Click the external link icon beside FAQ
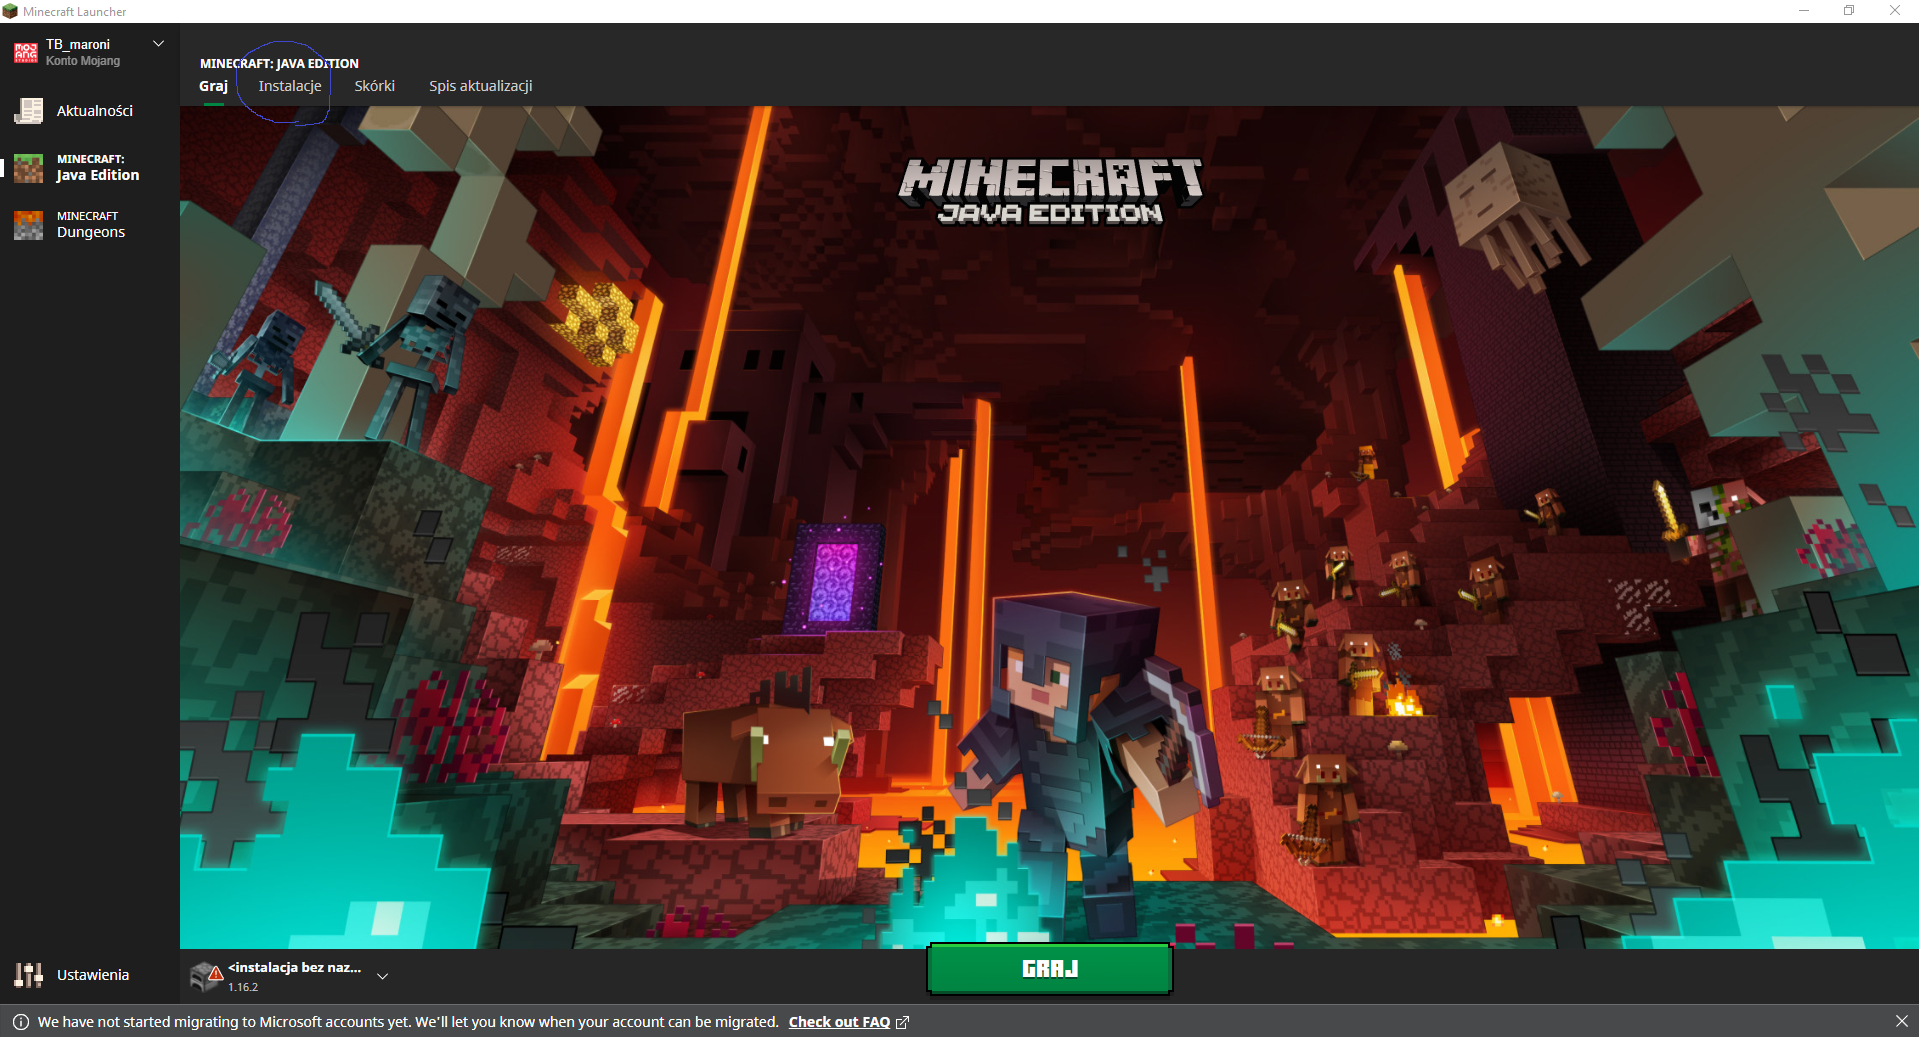 pyautogui.click(x=902, y=1022)
